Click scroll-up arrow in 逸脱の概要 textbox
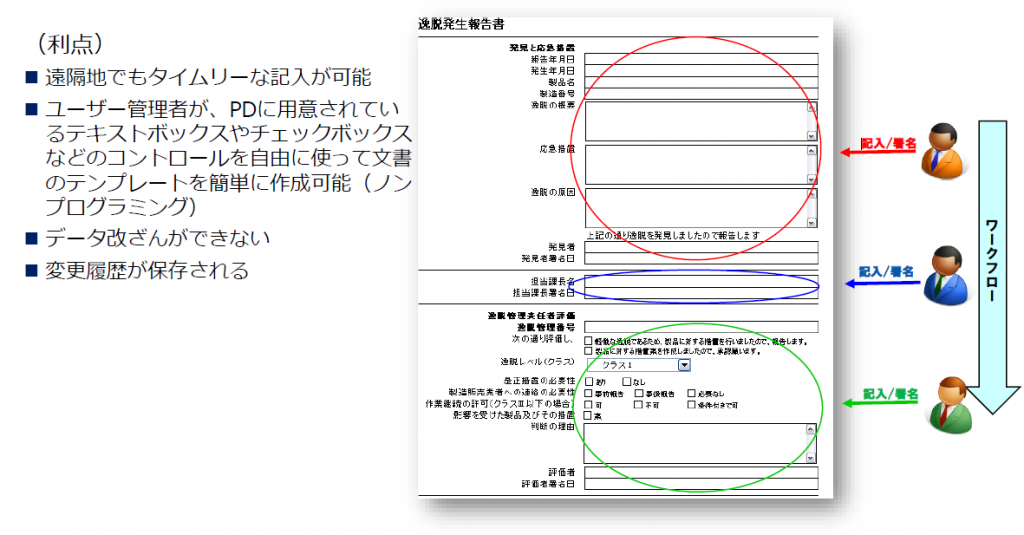The width and height of the screenshot is (1024, 535). coord(811,107)
